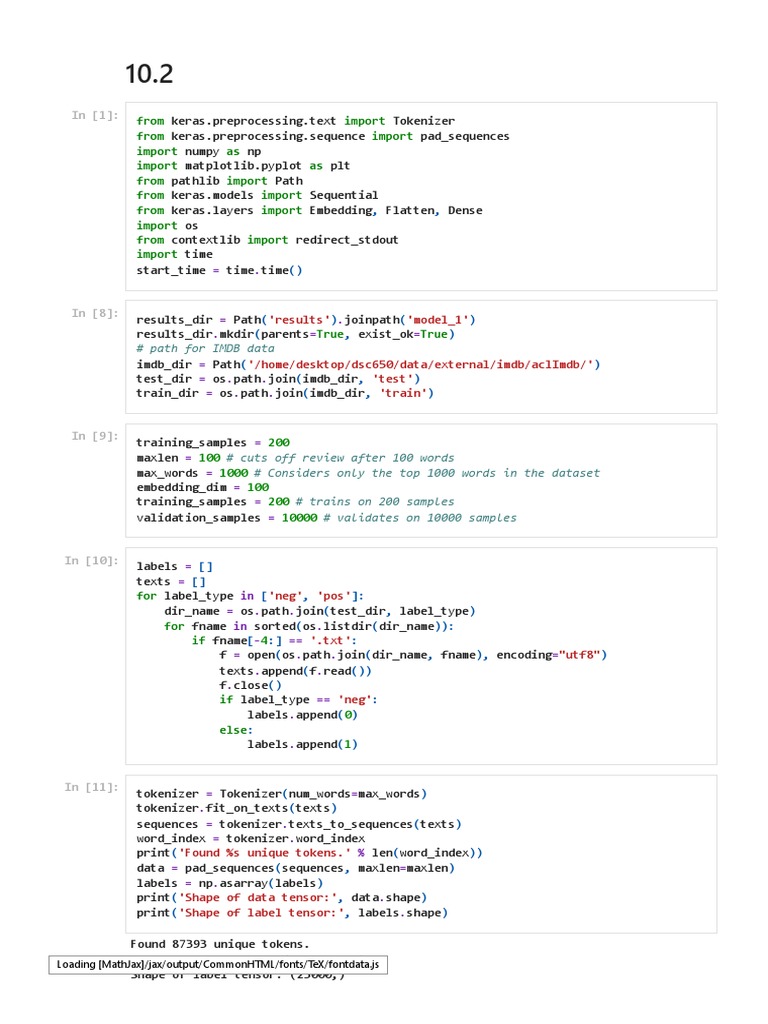Image resolution: width=768 pixels, height=1024 pixels.
Task: Click the Sequential import line
Action: click(x=257, y=195)
